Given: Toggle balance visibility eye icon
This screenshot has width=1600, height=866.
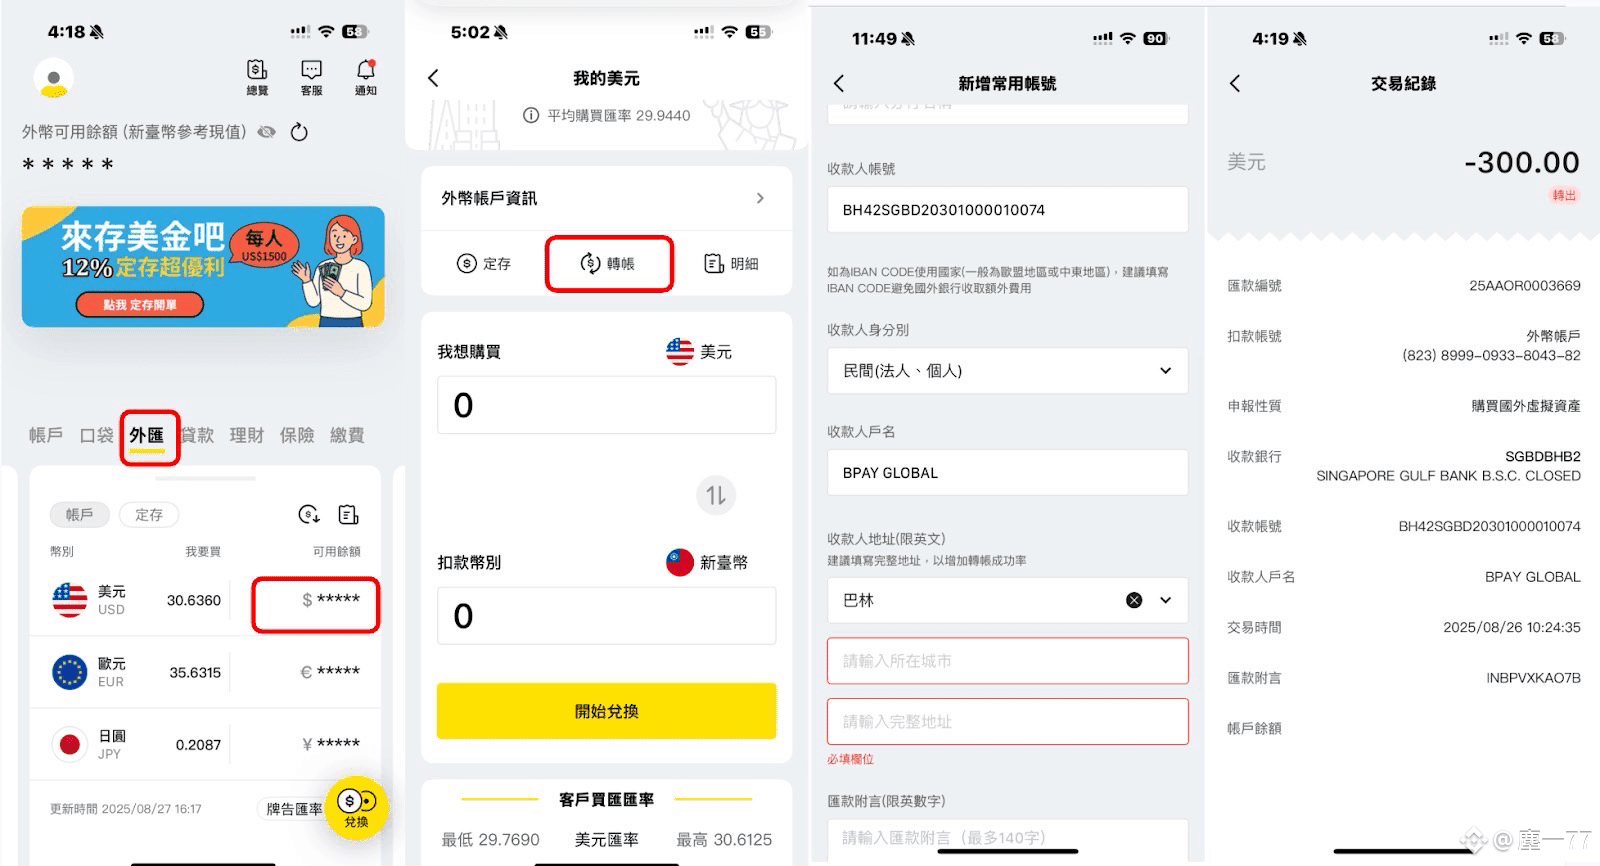Looking at the screenshot, I should (266, 132).
